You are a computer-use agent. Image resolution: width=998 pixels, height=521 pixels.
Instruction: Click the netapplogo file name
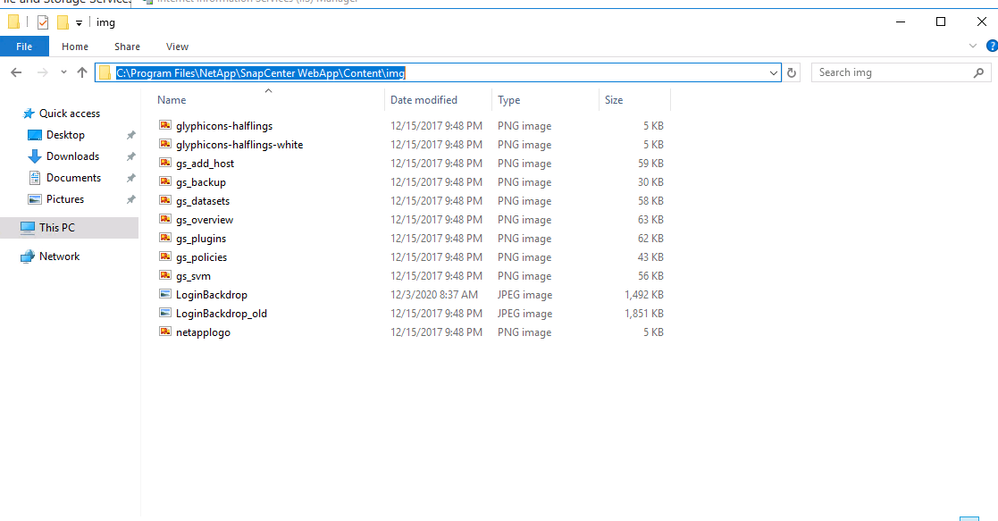coord(203,333)
